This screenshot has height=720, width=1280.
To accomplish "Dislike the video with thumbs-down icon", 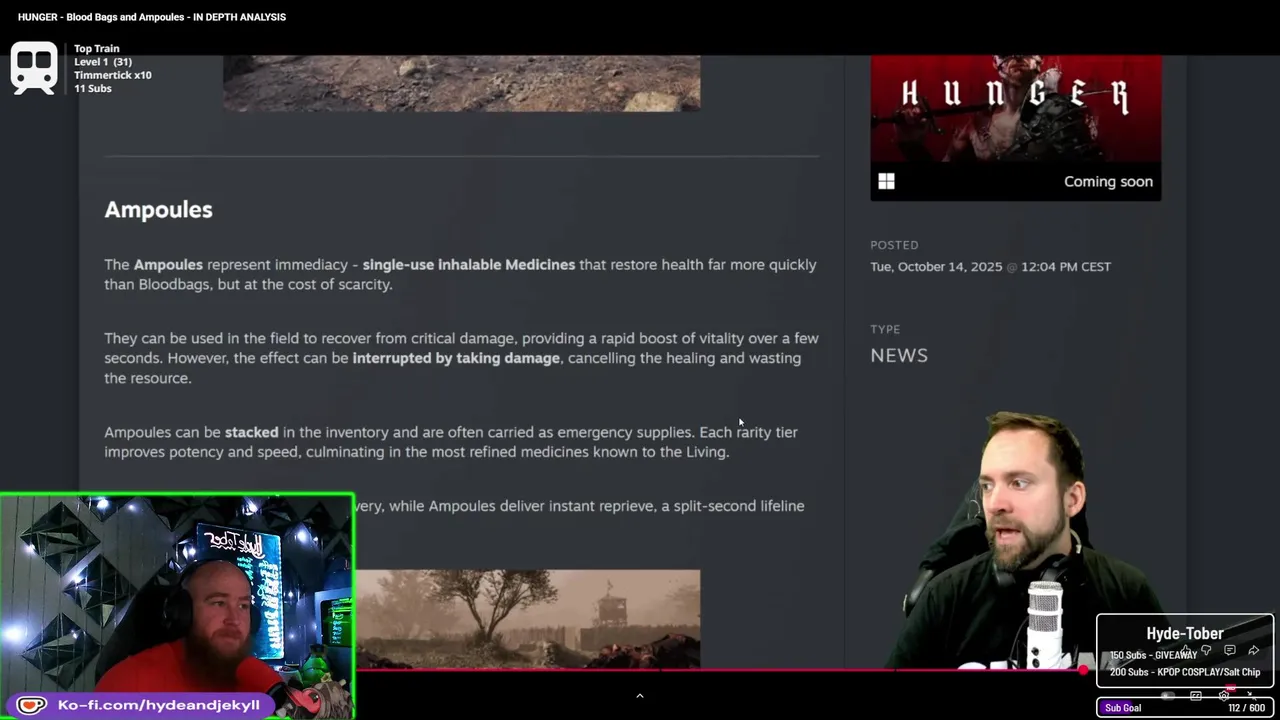I will click(x=1206, y=650).
